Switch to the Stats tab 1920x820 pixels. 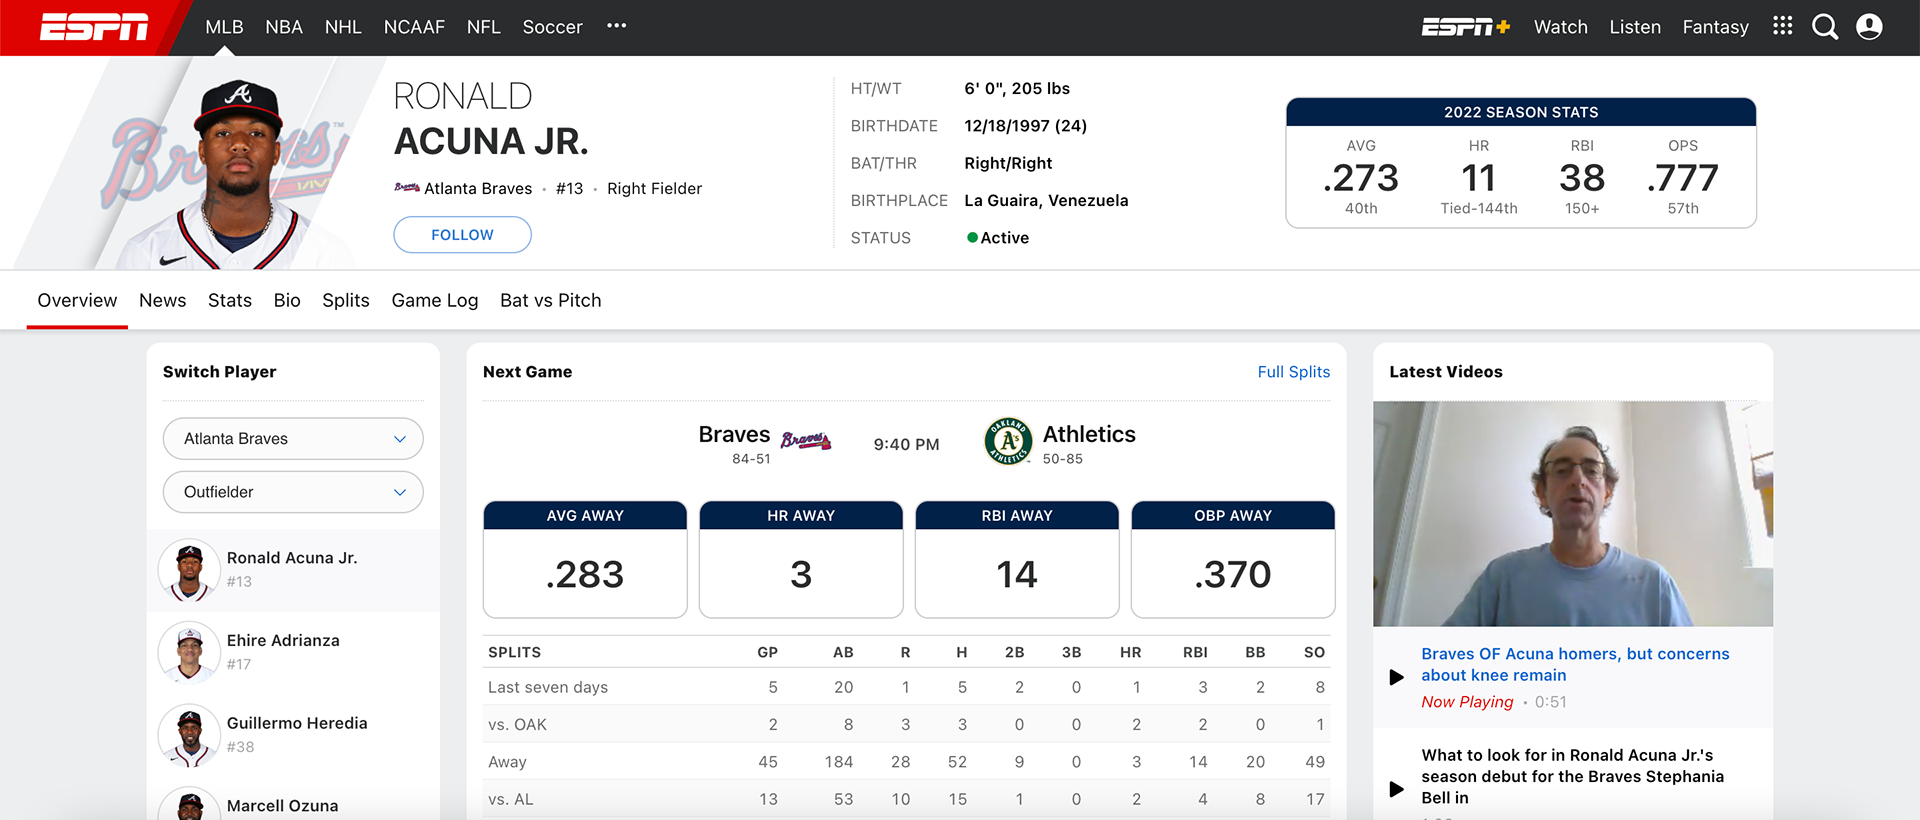click(230, 300)
